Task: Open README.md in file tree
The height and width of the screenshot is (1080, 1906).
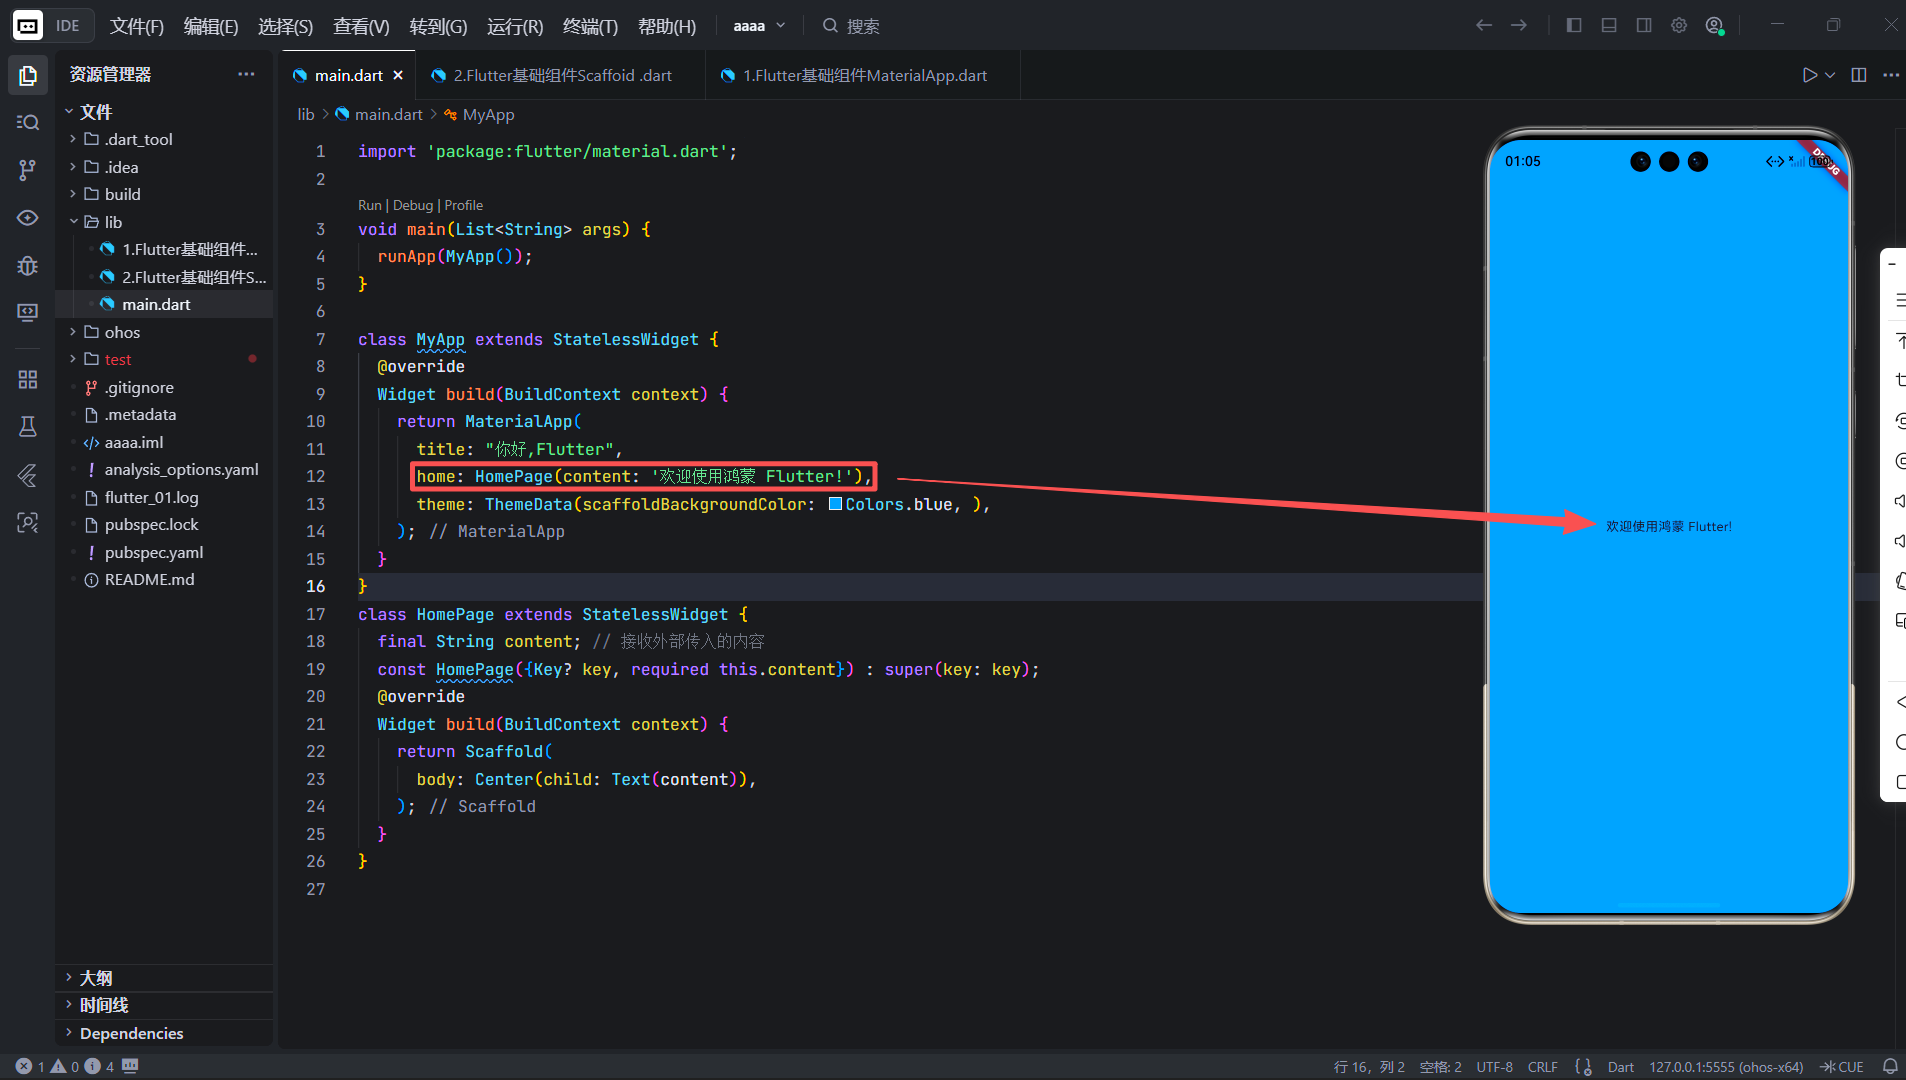Action: pyautogui.click(x=150, y=579)
